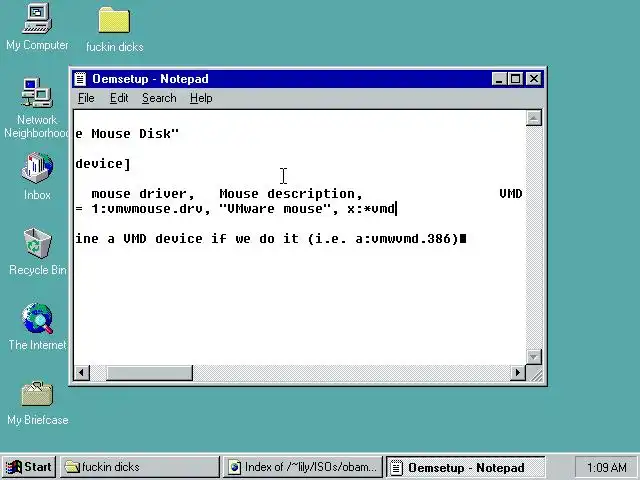Open the Search menu in Notepad
This screenshot has width=640, height=480.
(159, 98)
